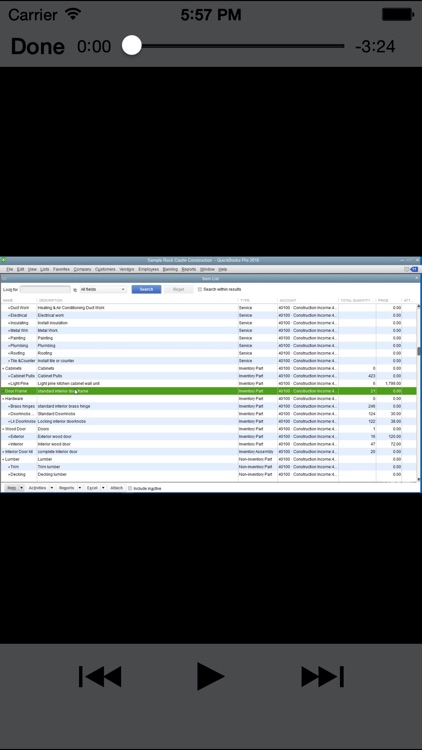Click the Reset button
Screen dimensions: 422x750
178,289
